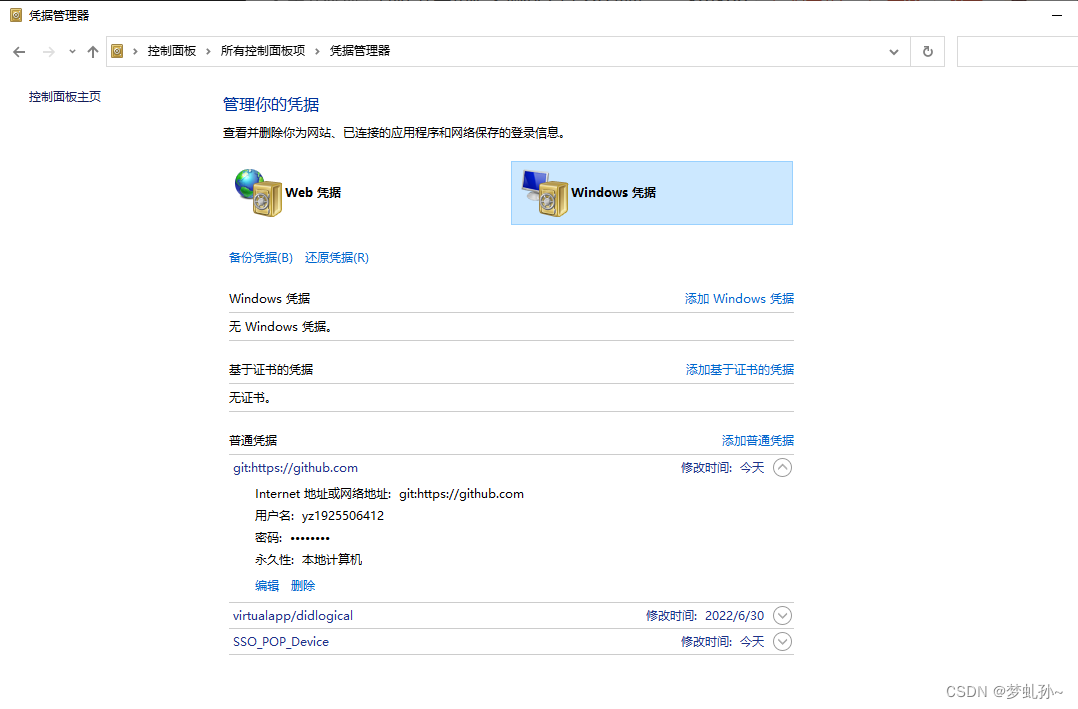Click username value yz1925506412
This screenshot has height=709, width=1078.
(342, 516)
